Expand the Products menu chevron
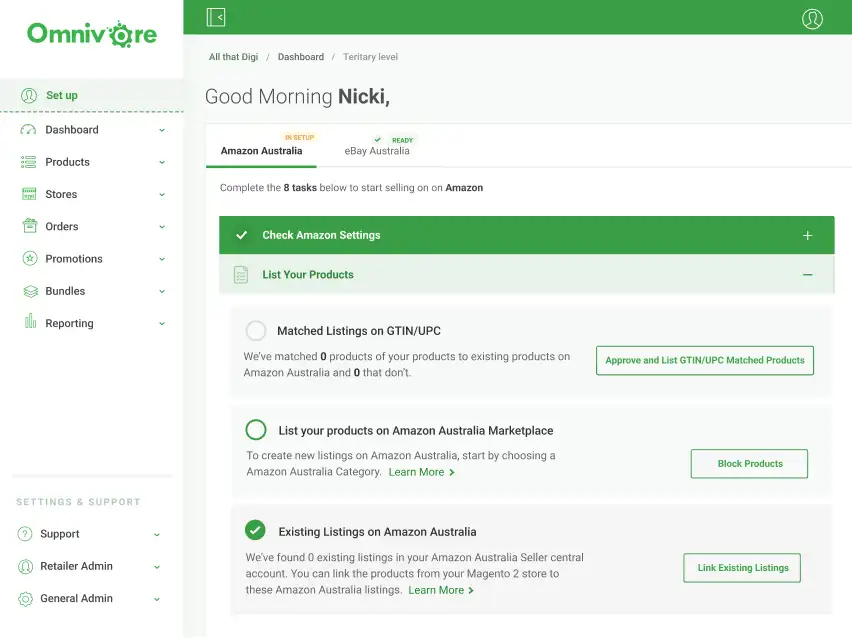 (x=162, y=162)
